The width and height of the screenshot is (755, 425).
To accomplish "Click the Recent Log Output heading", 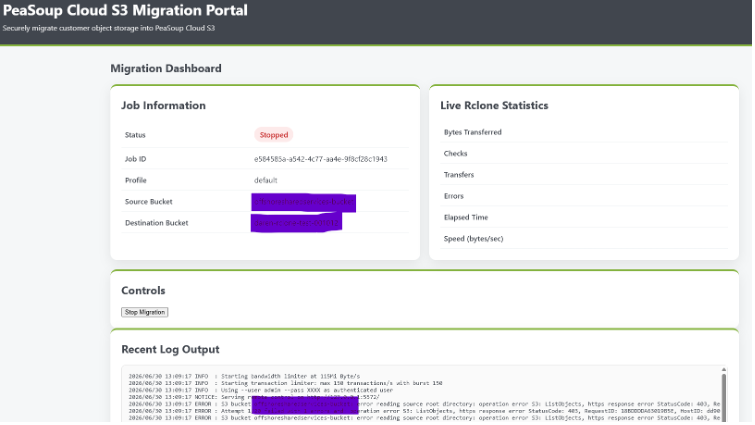I will [170, 350].
